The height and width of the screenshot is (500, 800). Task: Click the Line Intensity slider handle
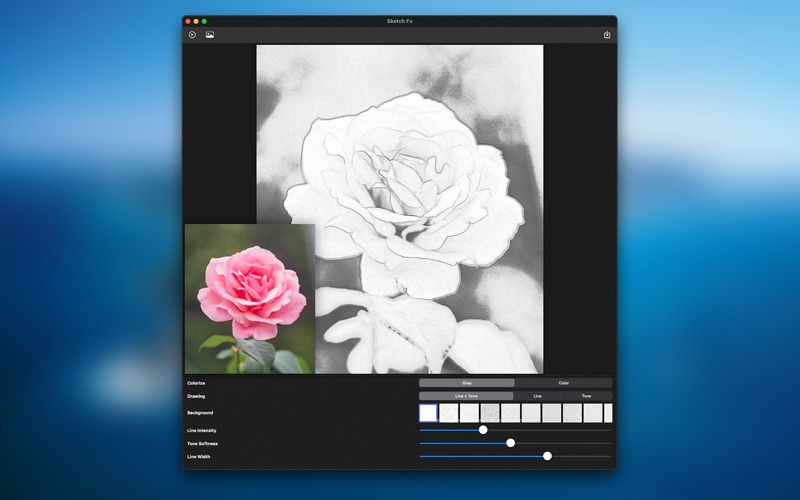pos(483,430)
